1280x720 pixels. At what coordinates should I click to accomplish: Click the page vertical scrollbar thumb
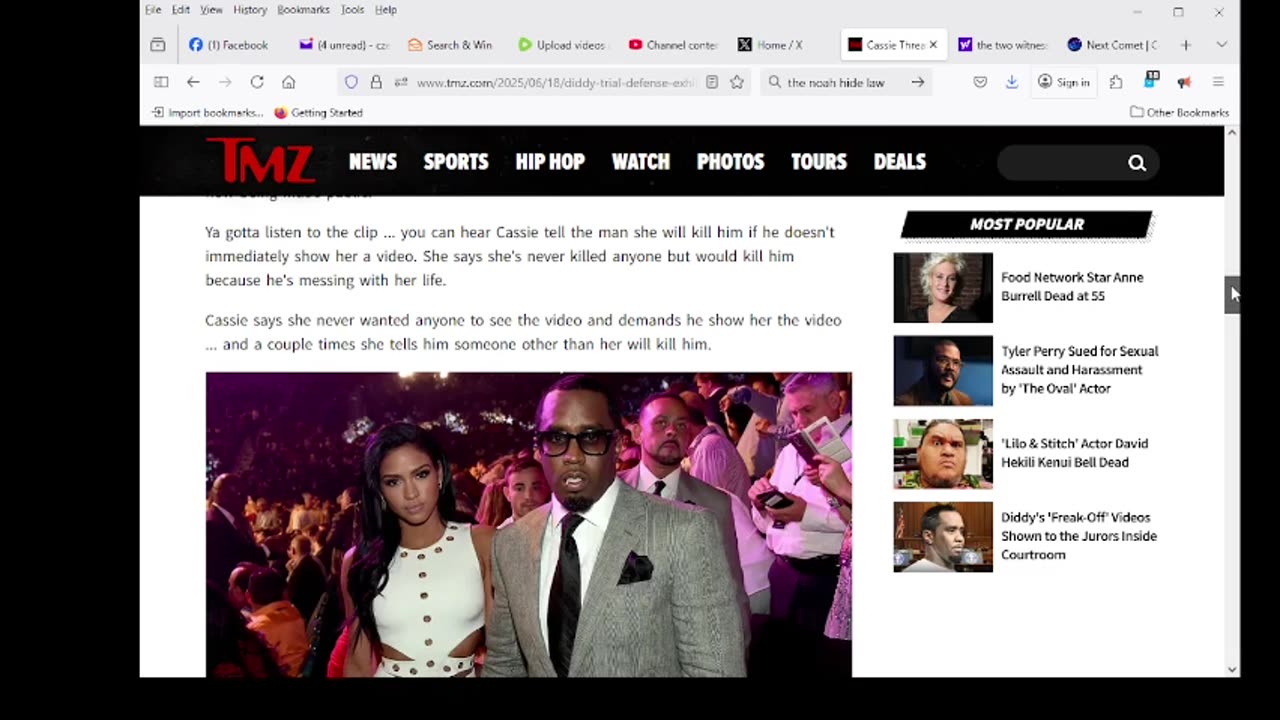click(1232, 295)
